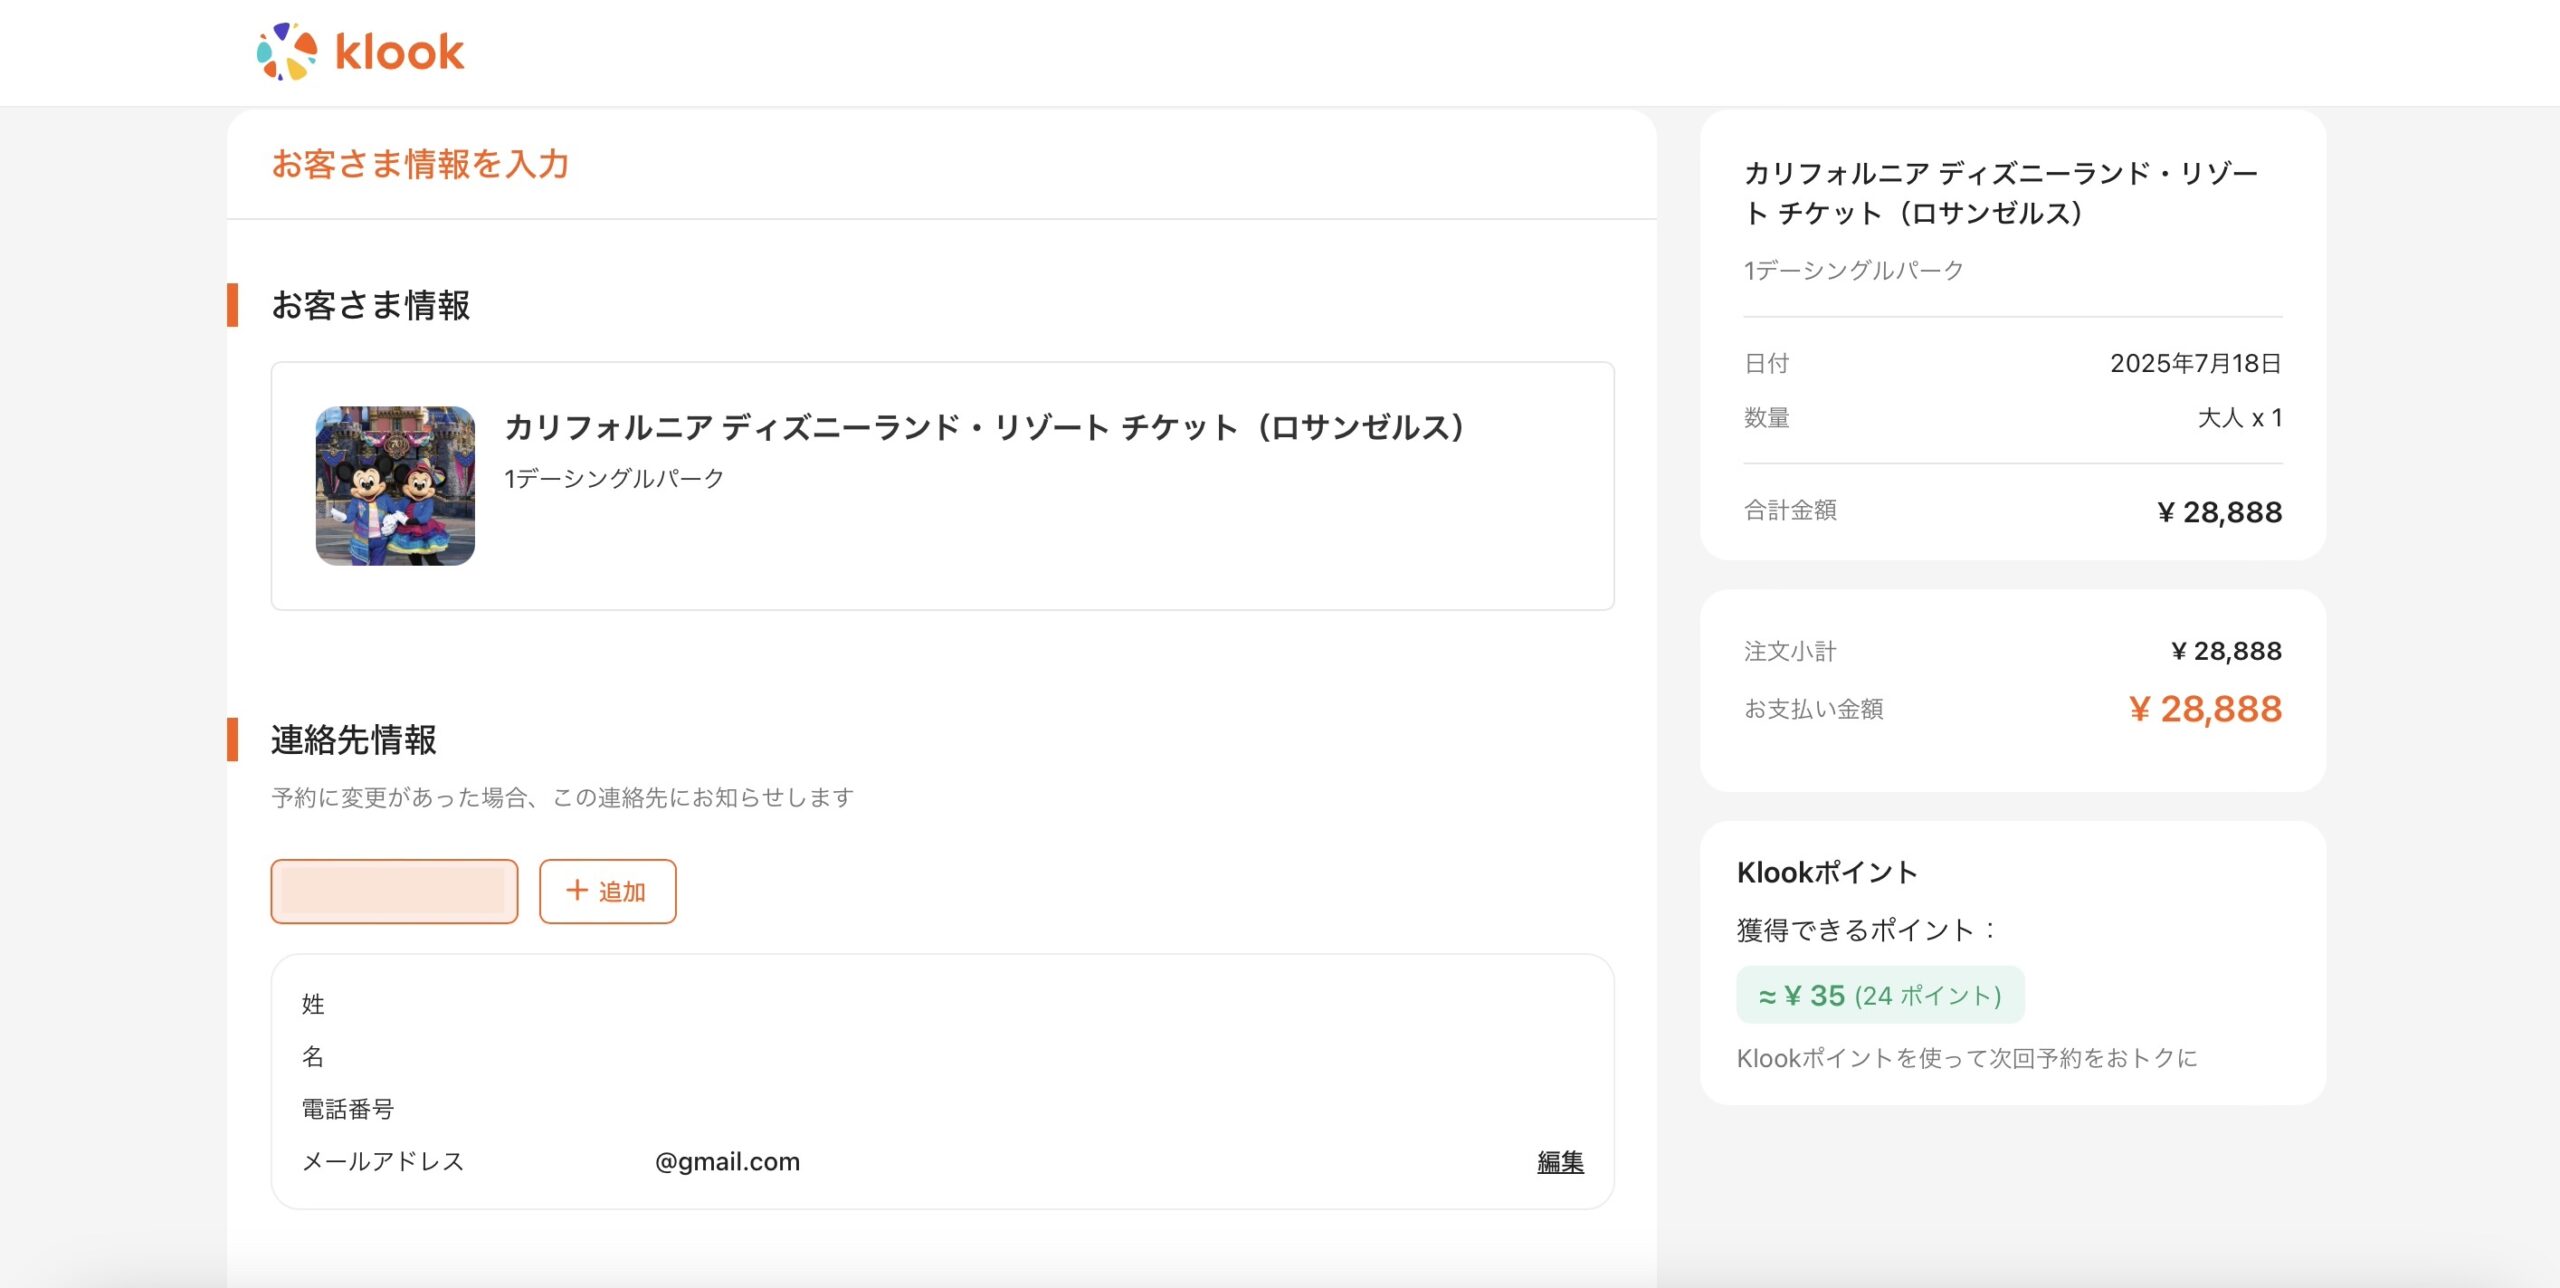Click the 数量 label in the summary

click(x=1767, y=418)
